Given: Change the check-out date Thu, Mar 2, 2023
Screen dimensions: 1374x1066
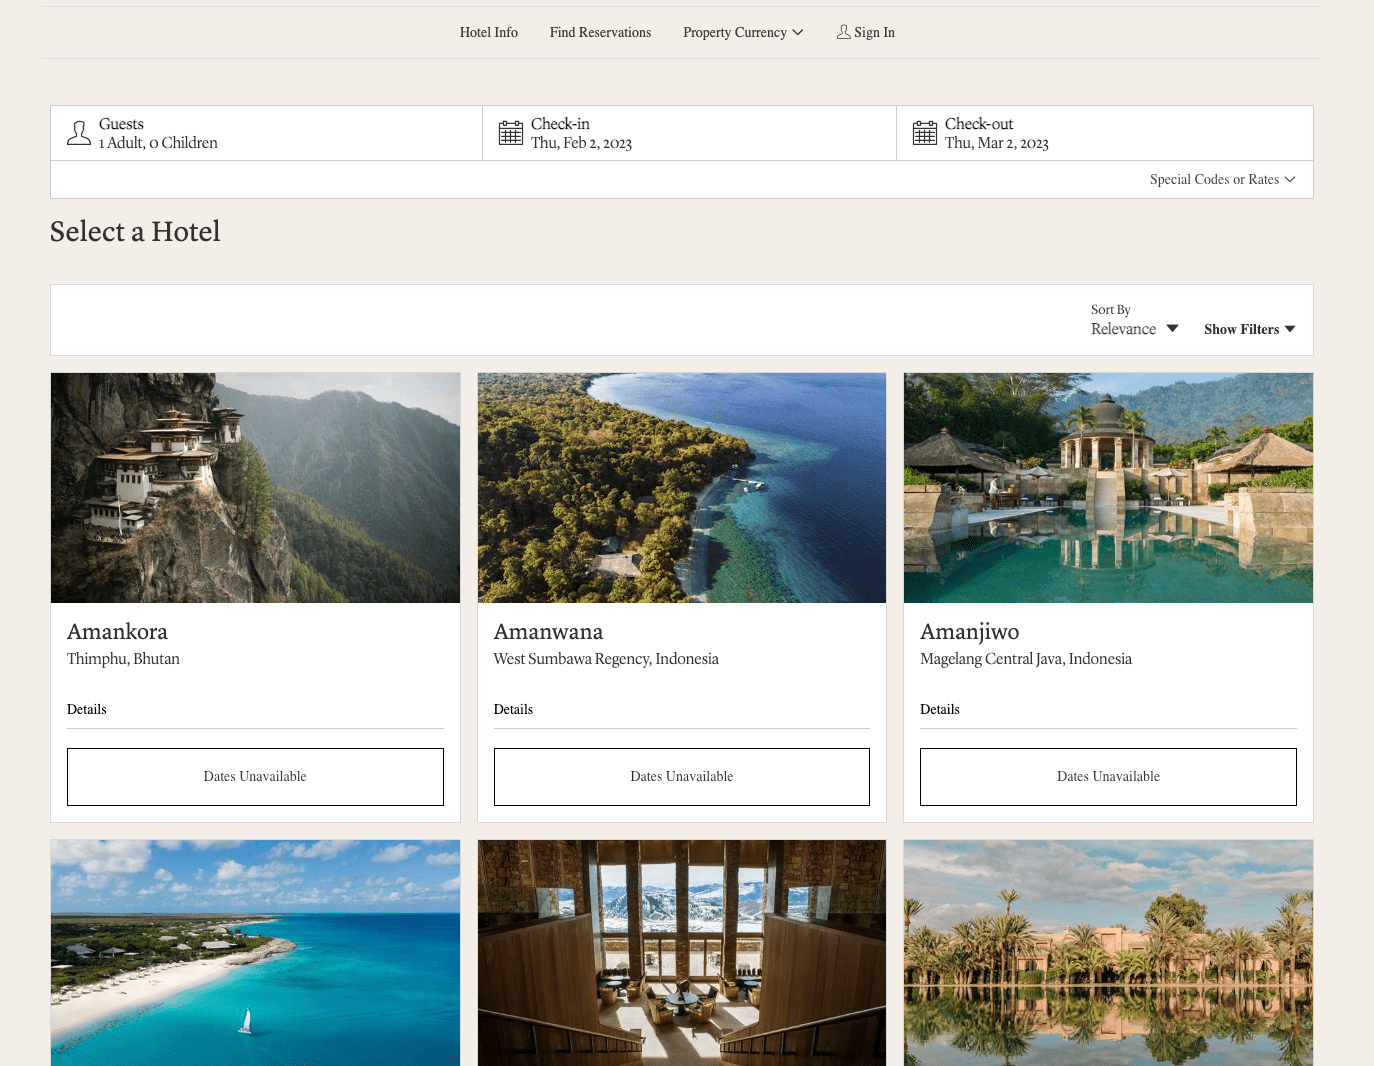Looking at the screenshot, I should pyautogui.click(x=1105, y=133).
